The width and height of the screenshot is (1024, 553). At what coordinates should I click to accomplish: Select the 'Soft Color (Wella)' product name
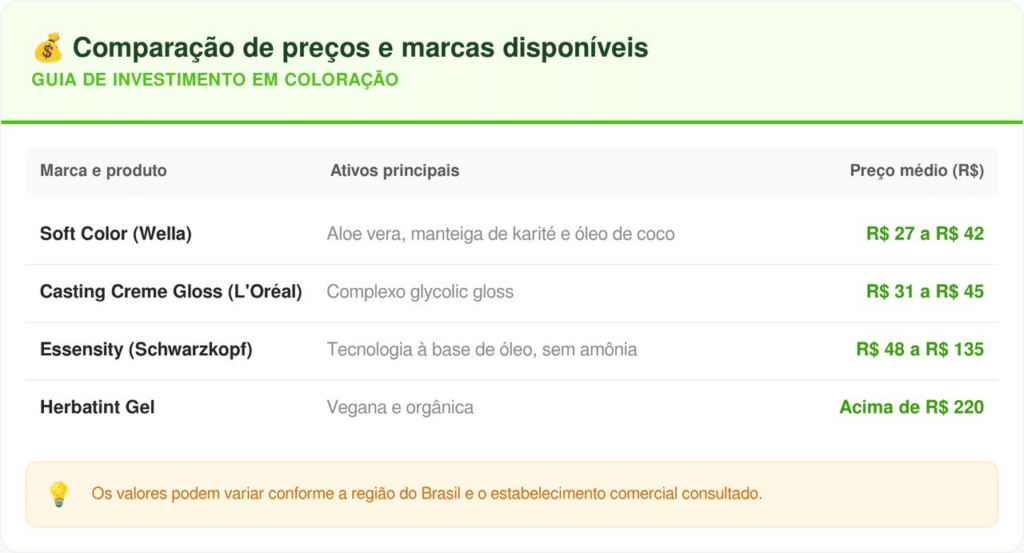tap(115, 234)
